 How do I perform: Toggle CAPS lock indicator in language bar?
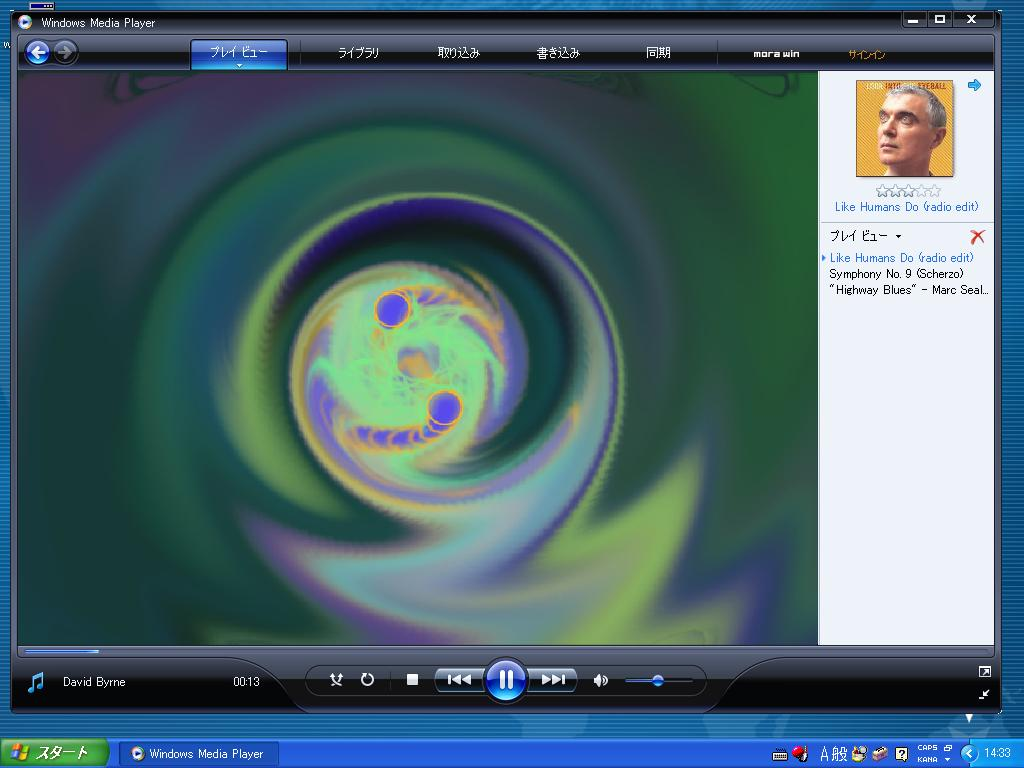(x=927, y=748)
